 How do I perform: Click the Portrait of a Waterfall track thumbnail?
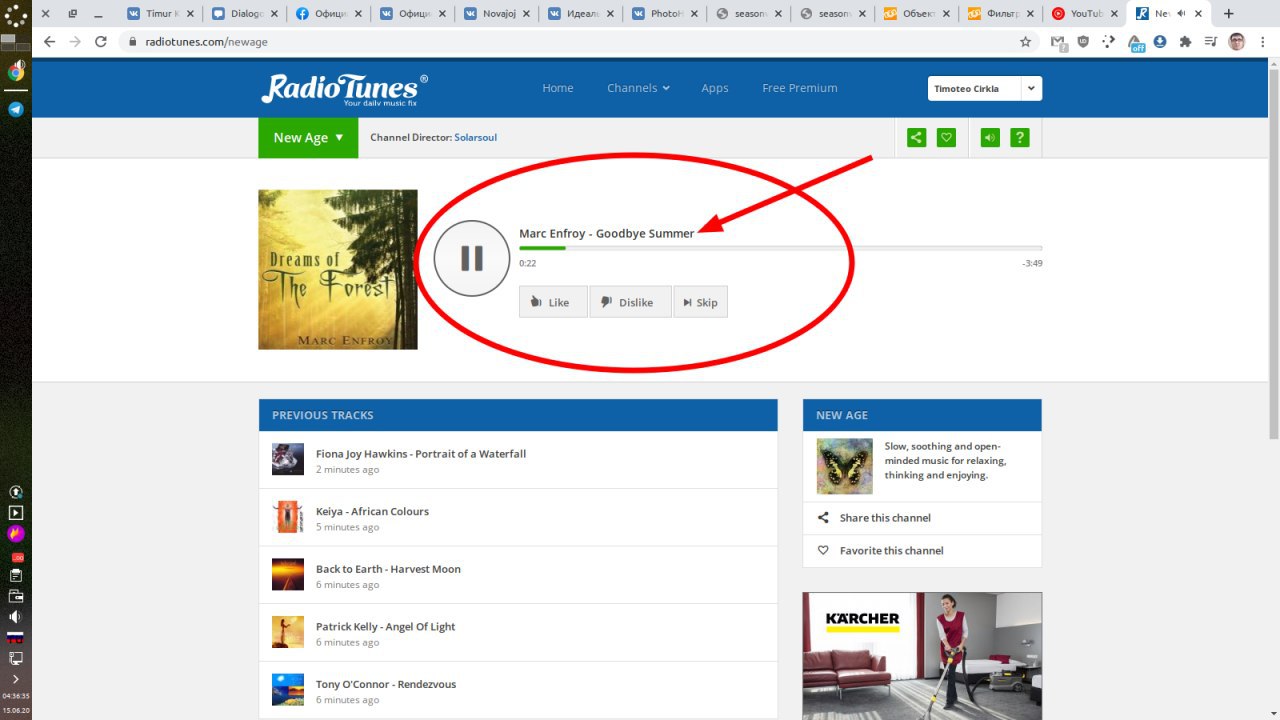288,459
